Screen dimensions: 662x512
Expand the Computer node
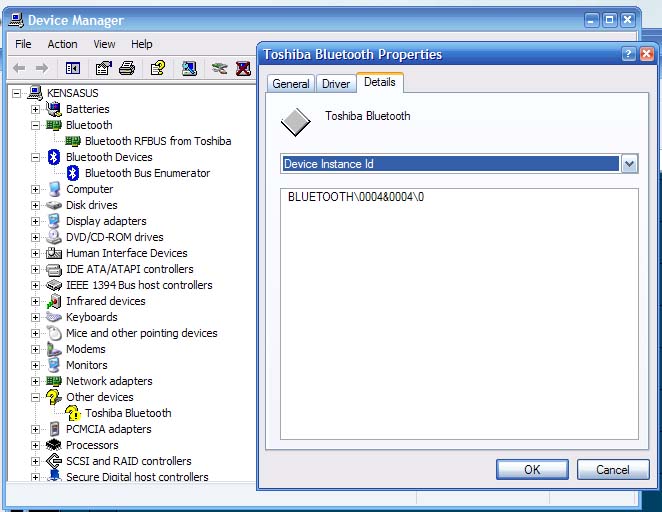35,190
